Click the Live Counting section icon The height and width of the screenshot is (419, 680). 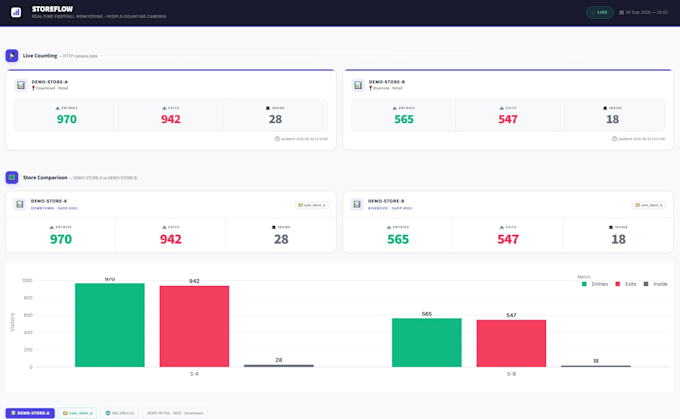pyautogui.click(x=12, y=56)
